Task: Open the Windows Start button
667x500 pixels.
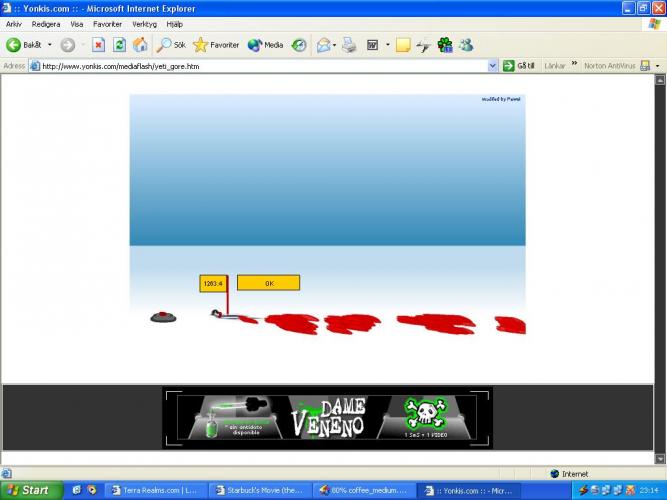Action: tap(28, 490)
